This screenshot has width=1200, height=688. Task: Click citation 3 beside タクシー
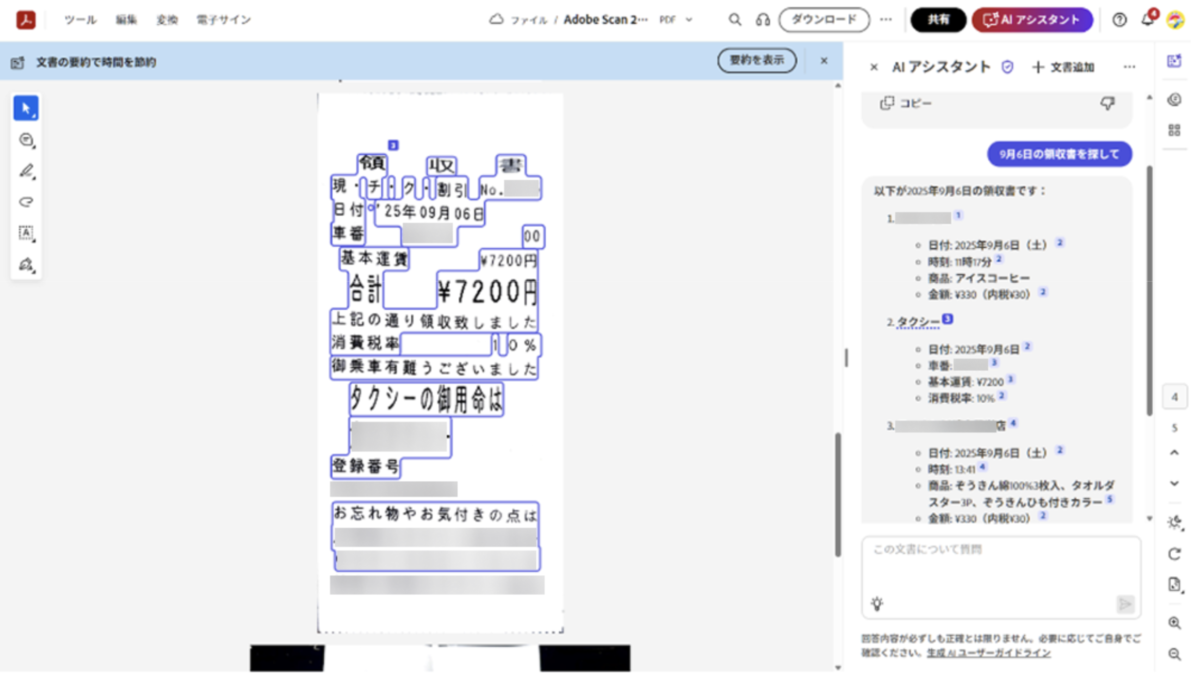[947, 320]
